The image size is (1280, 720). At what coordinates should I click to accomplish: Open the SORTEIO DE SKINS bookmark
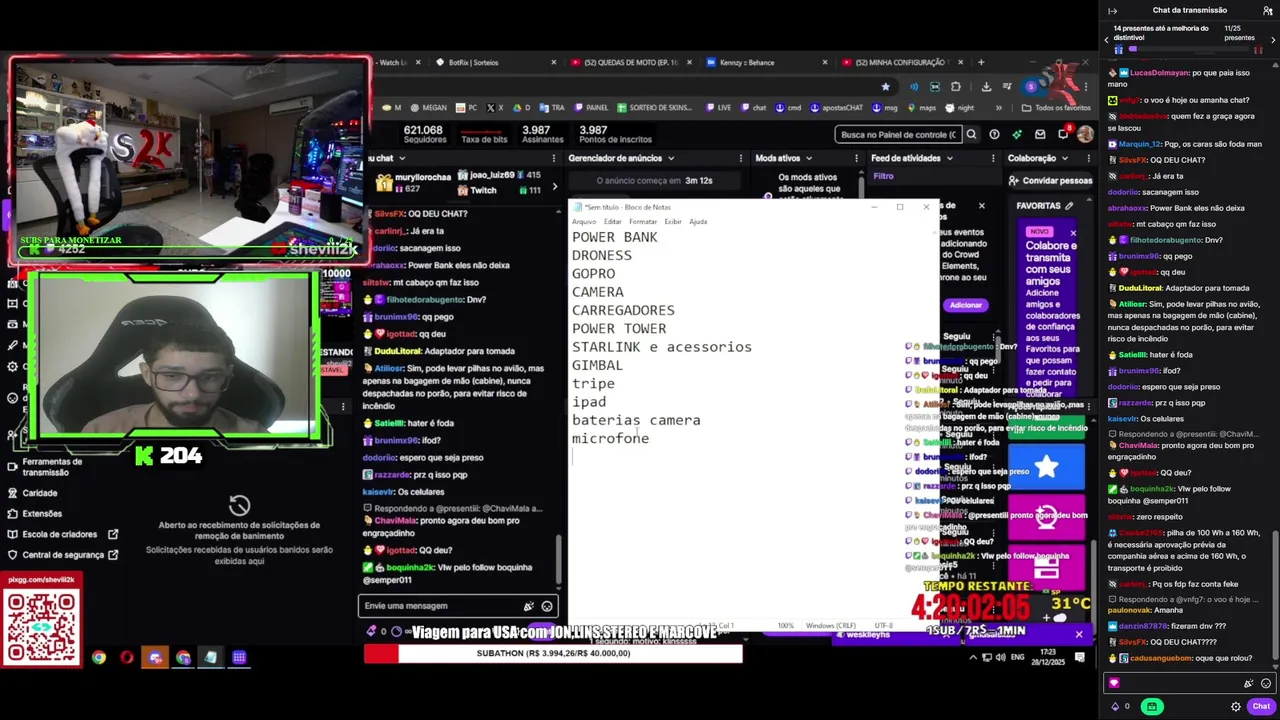coord(655,108)
